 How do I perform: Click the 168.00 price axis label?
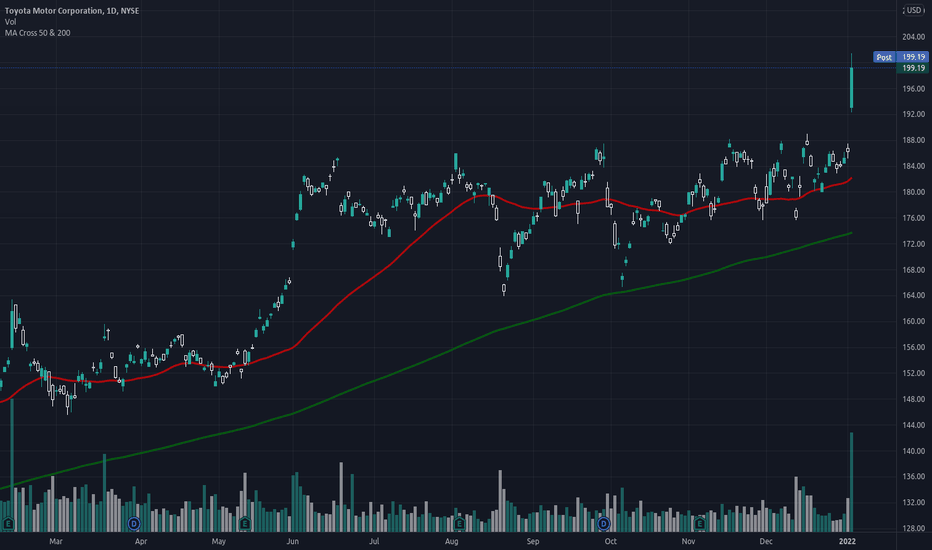914,270
